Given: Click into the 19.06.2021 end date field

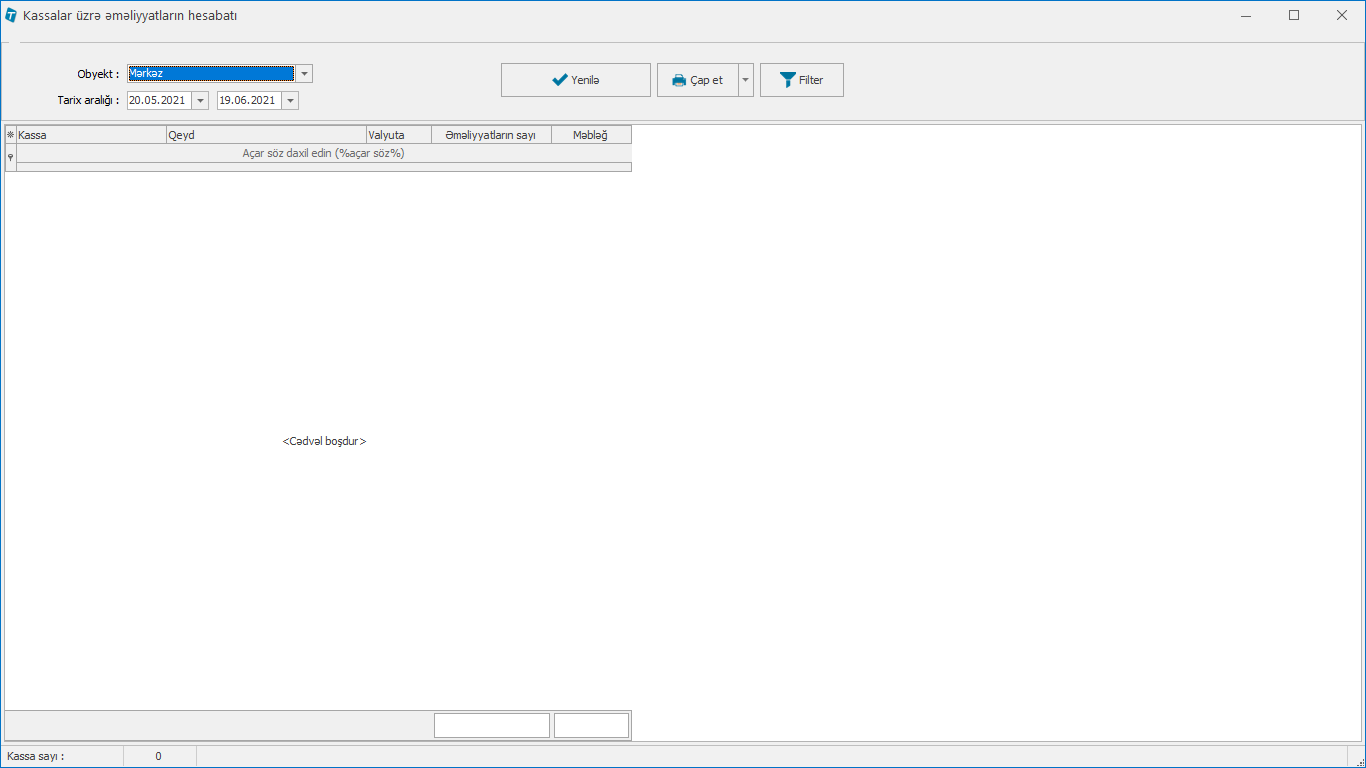Looking at the screenshot, I should point(247,100).
